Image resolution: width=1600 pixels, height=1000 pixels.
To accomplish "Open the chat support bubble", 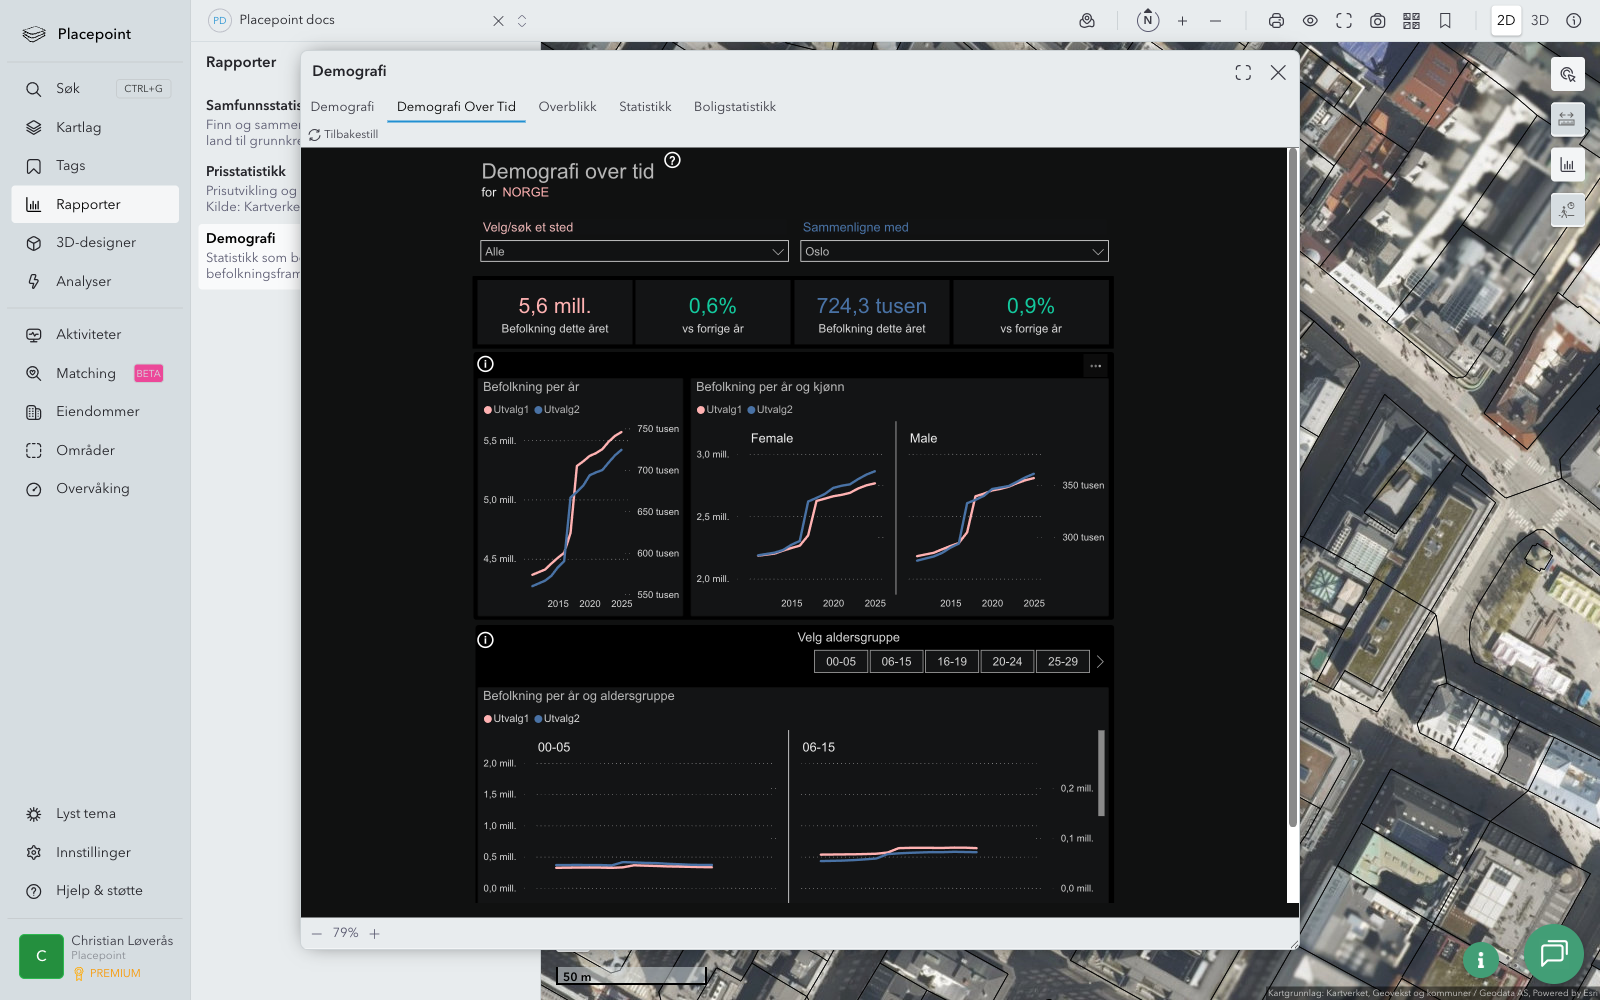I will (x=1553, y=954).
